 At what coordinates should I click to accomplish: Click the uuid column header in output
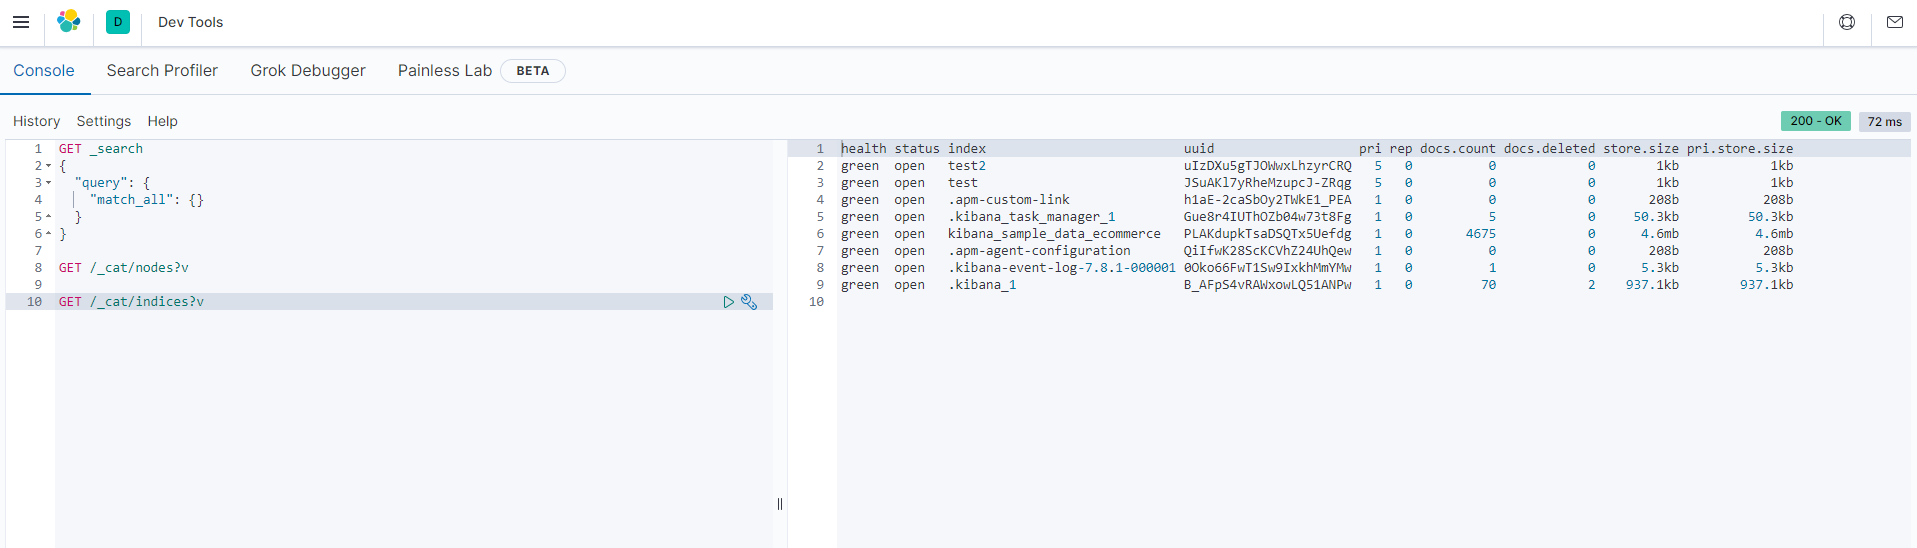1199,149
